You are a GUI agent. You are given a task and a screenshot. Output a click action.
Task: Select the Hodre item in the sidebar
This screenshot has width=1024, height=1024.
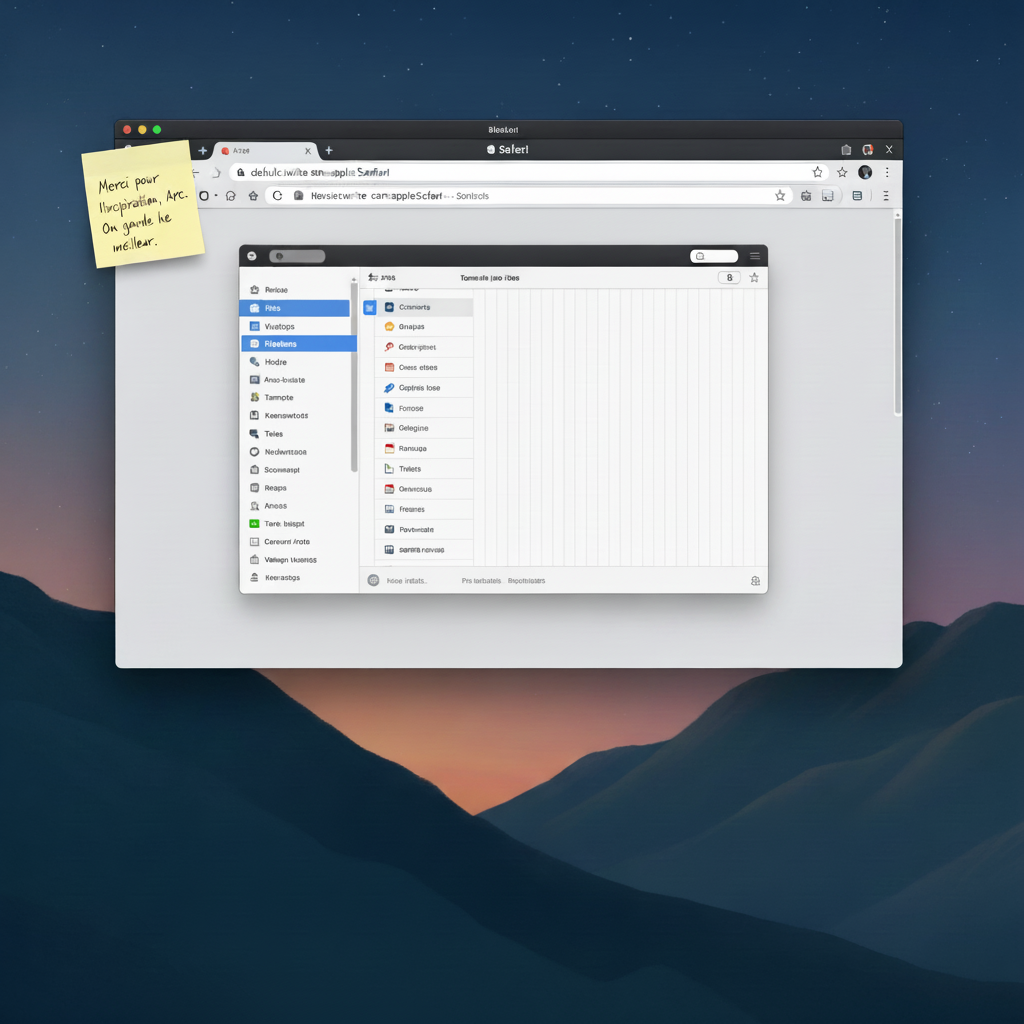click(x=275, y=362)
